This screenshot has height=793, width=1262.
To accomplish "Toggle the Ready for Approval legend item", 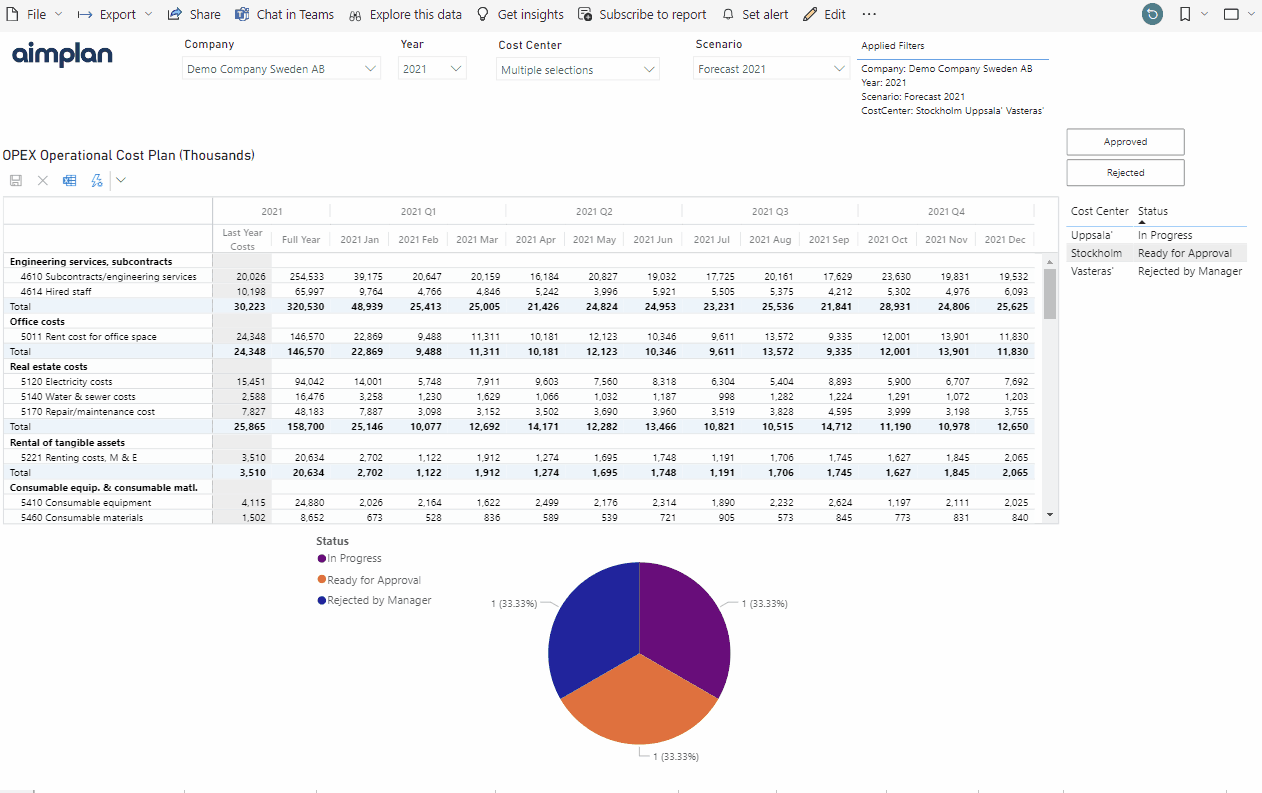I will tap(369, 580).
